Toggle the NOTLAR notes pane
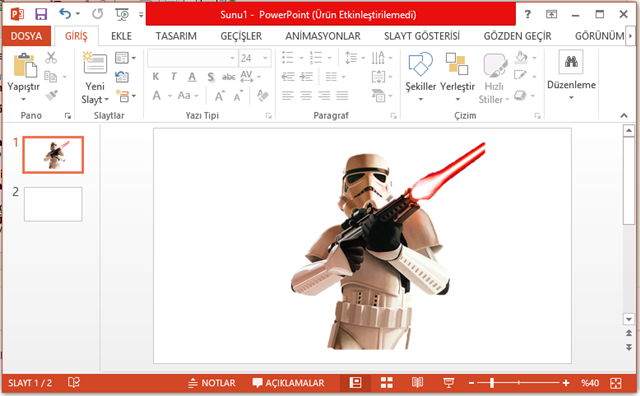 212,383
